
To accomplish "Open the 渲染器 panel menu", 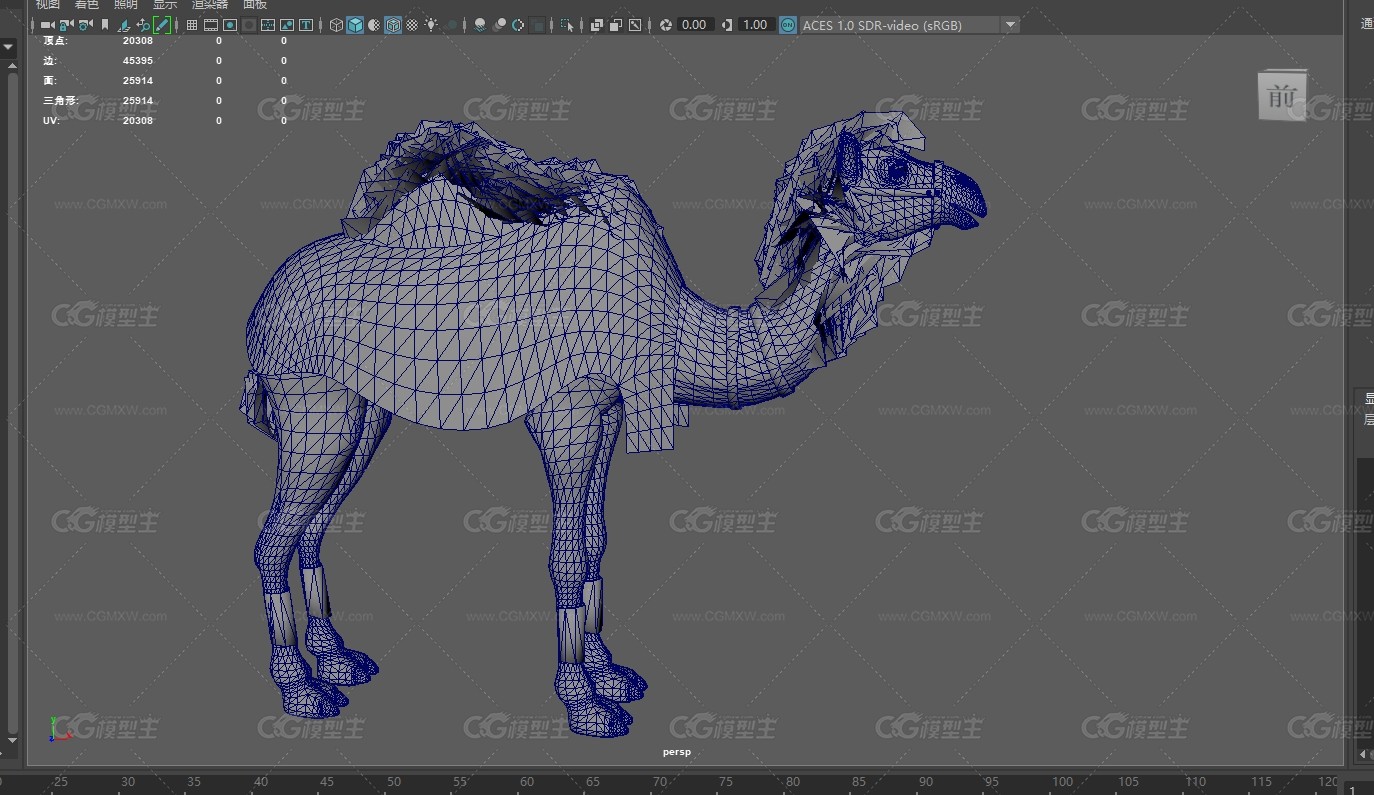I will [210, 5].
